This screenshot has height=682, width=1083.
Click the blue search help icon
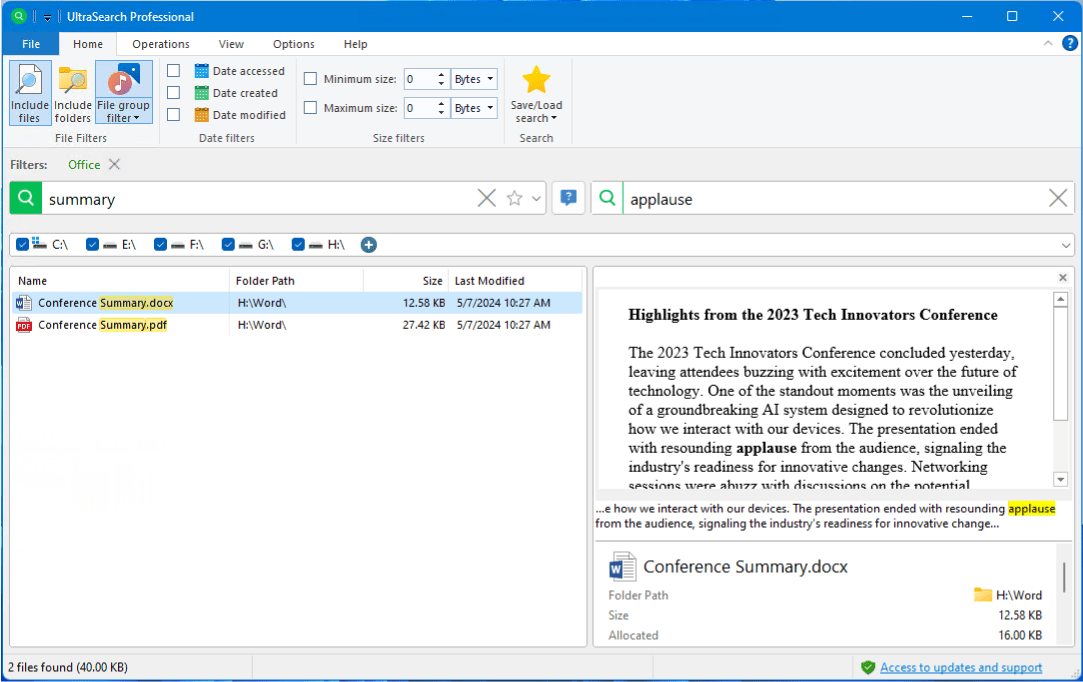point(568,198)
